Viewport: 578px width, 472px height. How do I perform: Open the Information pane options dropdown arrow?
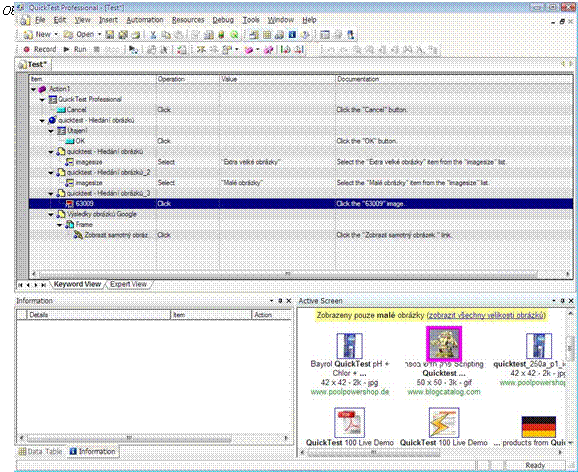[x=272, y=301]
